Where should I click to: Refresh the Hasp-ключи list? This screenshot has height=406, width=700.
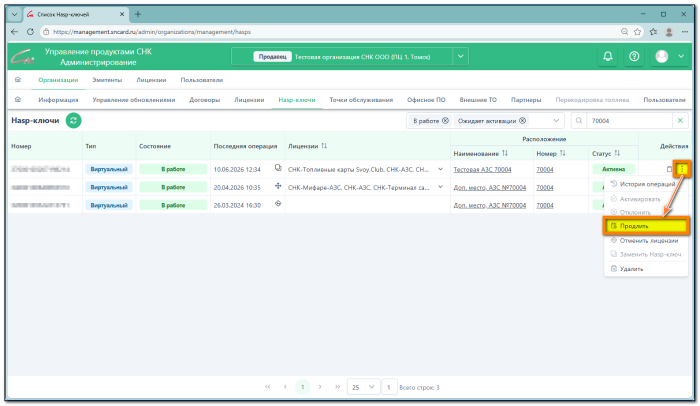coord(74,121)
